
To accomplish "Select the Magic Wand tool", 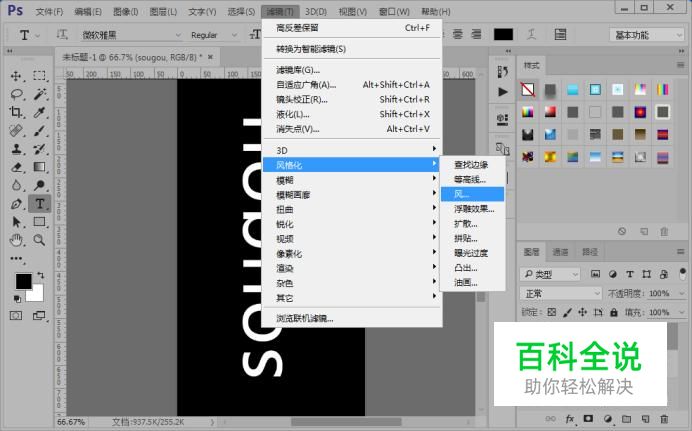I will 40,94.
